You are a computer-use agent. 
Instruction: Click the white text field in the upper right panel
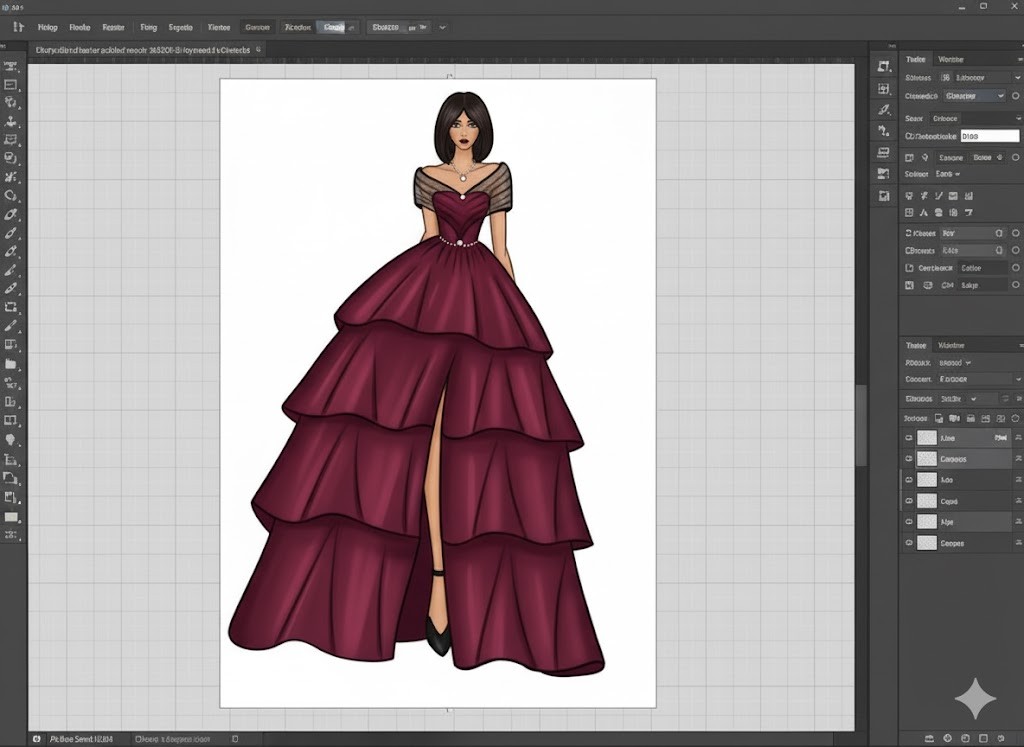pyautogui.click(x=989, y=136)
